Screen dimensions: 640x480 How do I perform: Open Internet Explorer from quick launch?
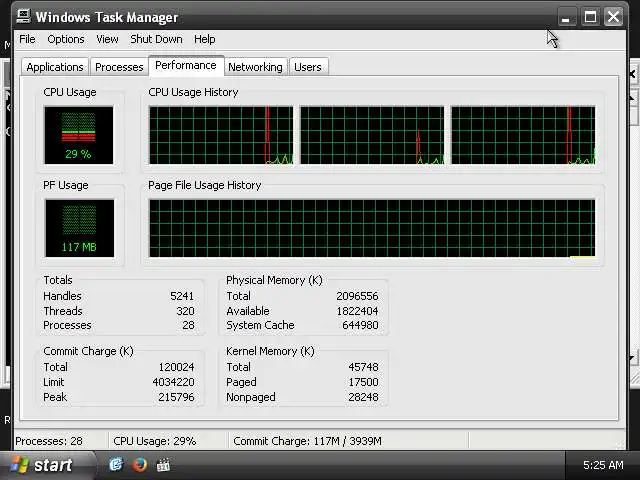[x=116, y=464]
